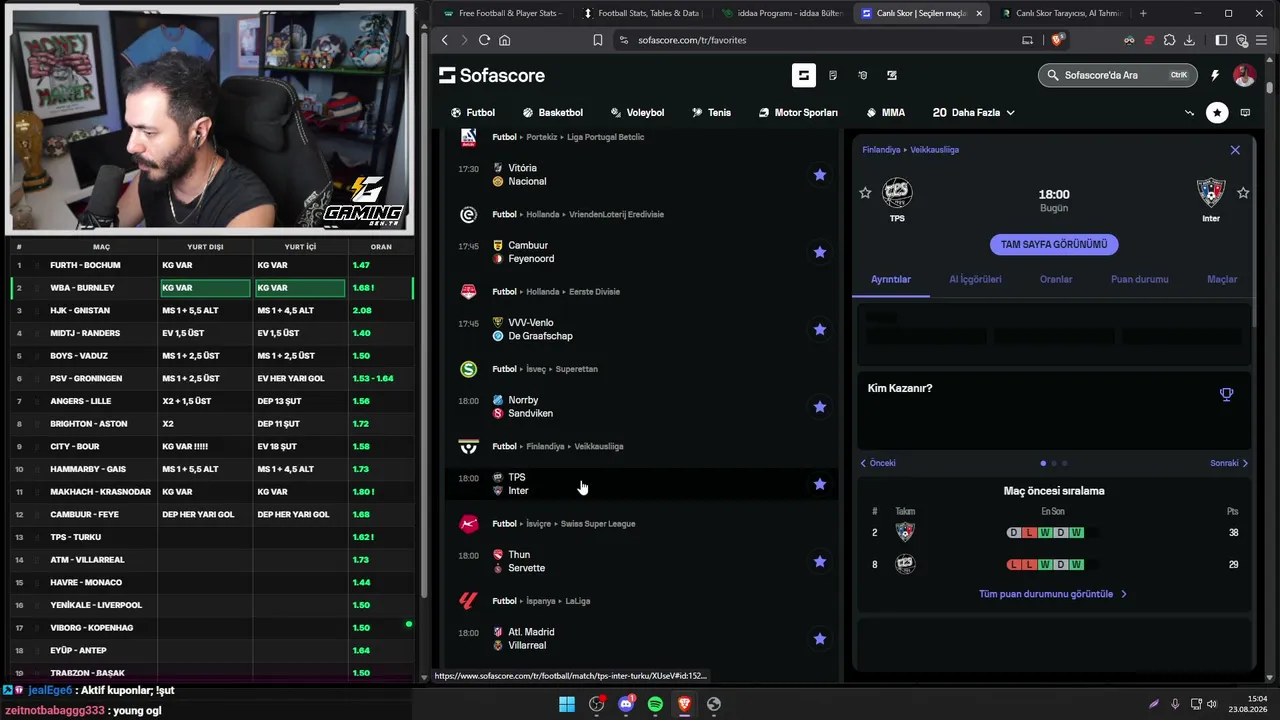Open Spotify from the taskbar
Viewport: 1280px width, 720px height.
(655, 704)
